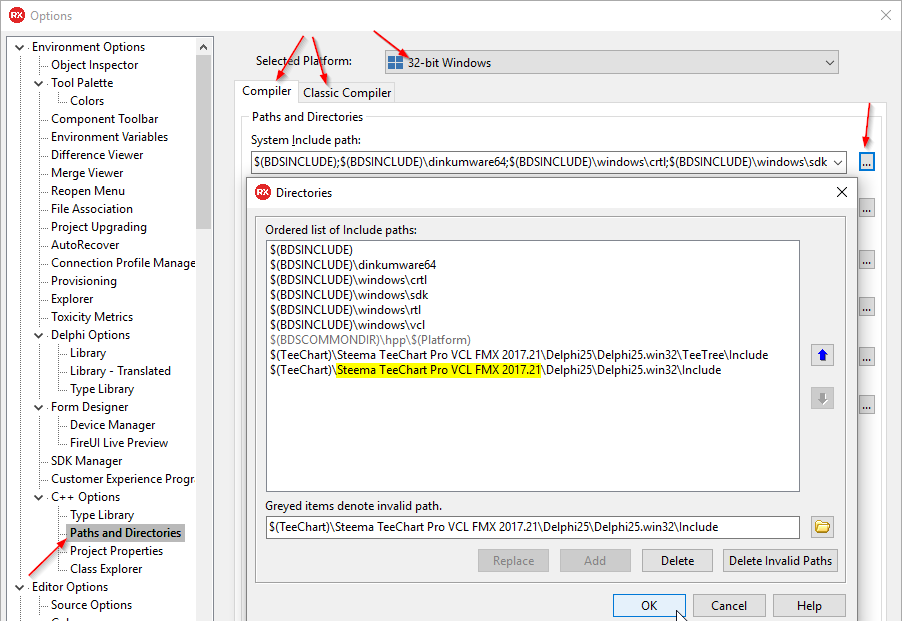The image size is (902, 621).
Task: Collapse the C++ Options tree node
Action: [39, 497]
